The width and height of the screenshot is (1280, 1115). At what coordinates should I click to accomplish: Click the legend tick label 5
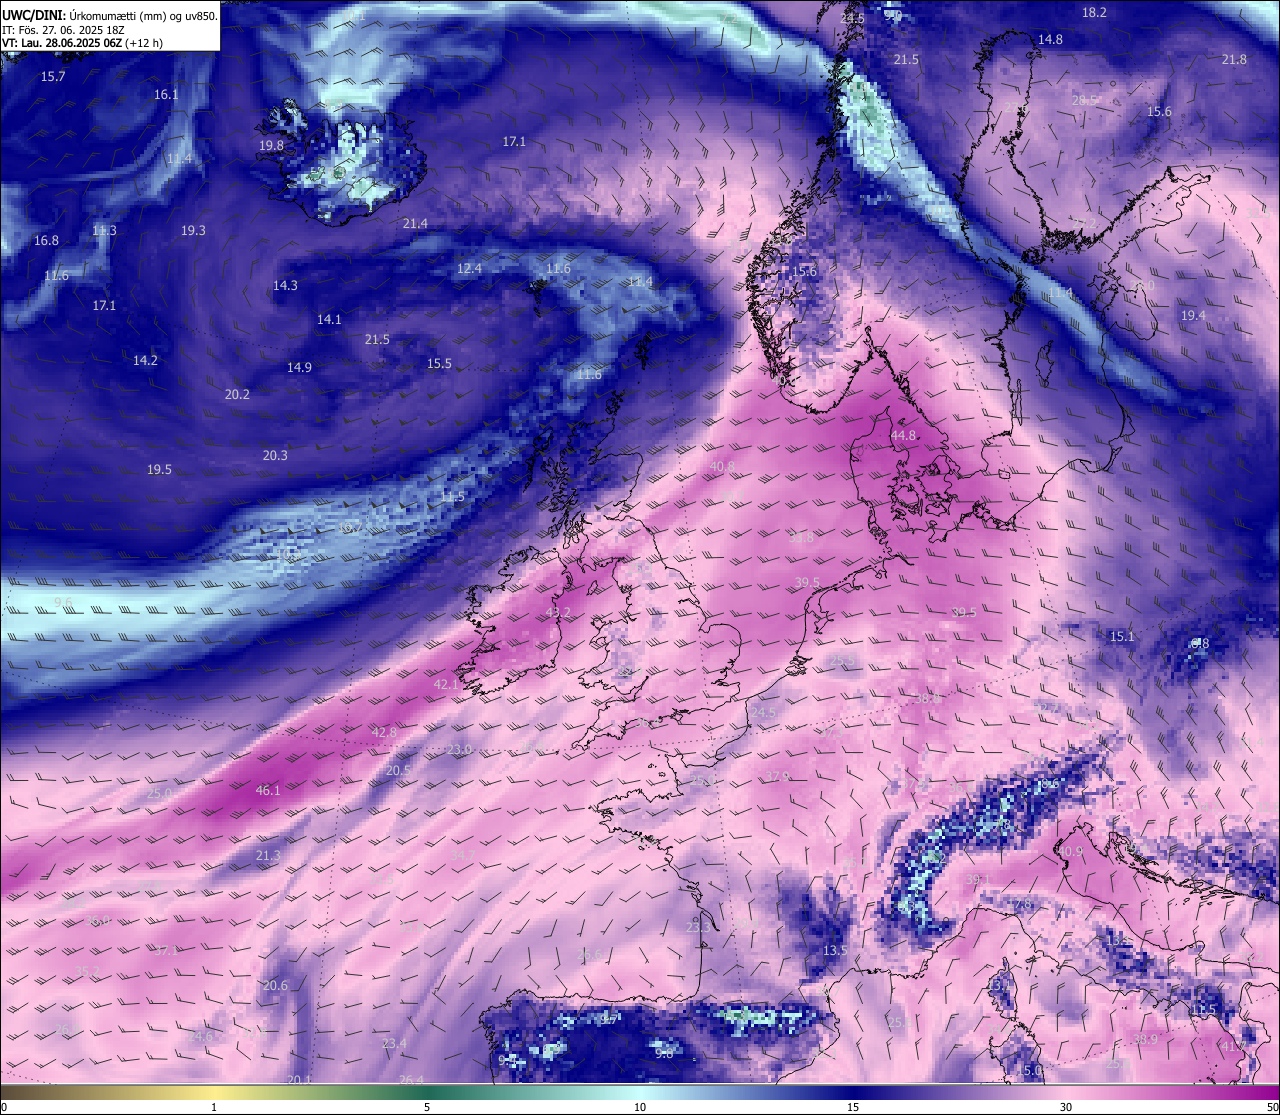tap(427, 1107)
